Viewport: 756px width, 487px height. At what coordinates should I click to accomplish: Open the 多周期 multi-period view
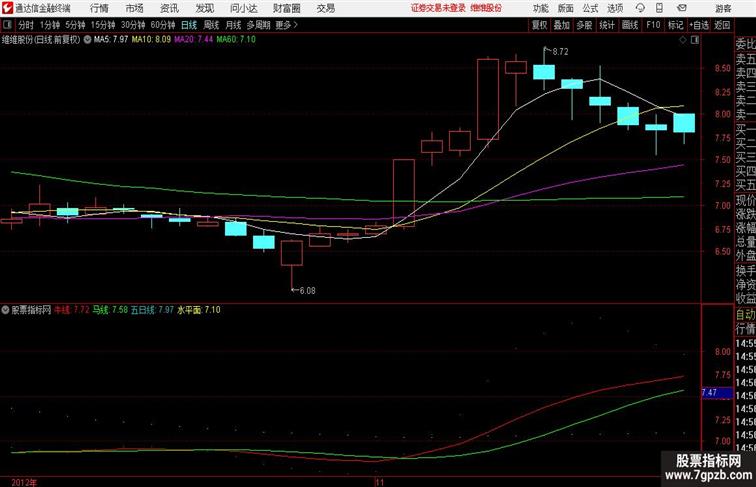(x=258, y=25)
